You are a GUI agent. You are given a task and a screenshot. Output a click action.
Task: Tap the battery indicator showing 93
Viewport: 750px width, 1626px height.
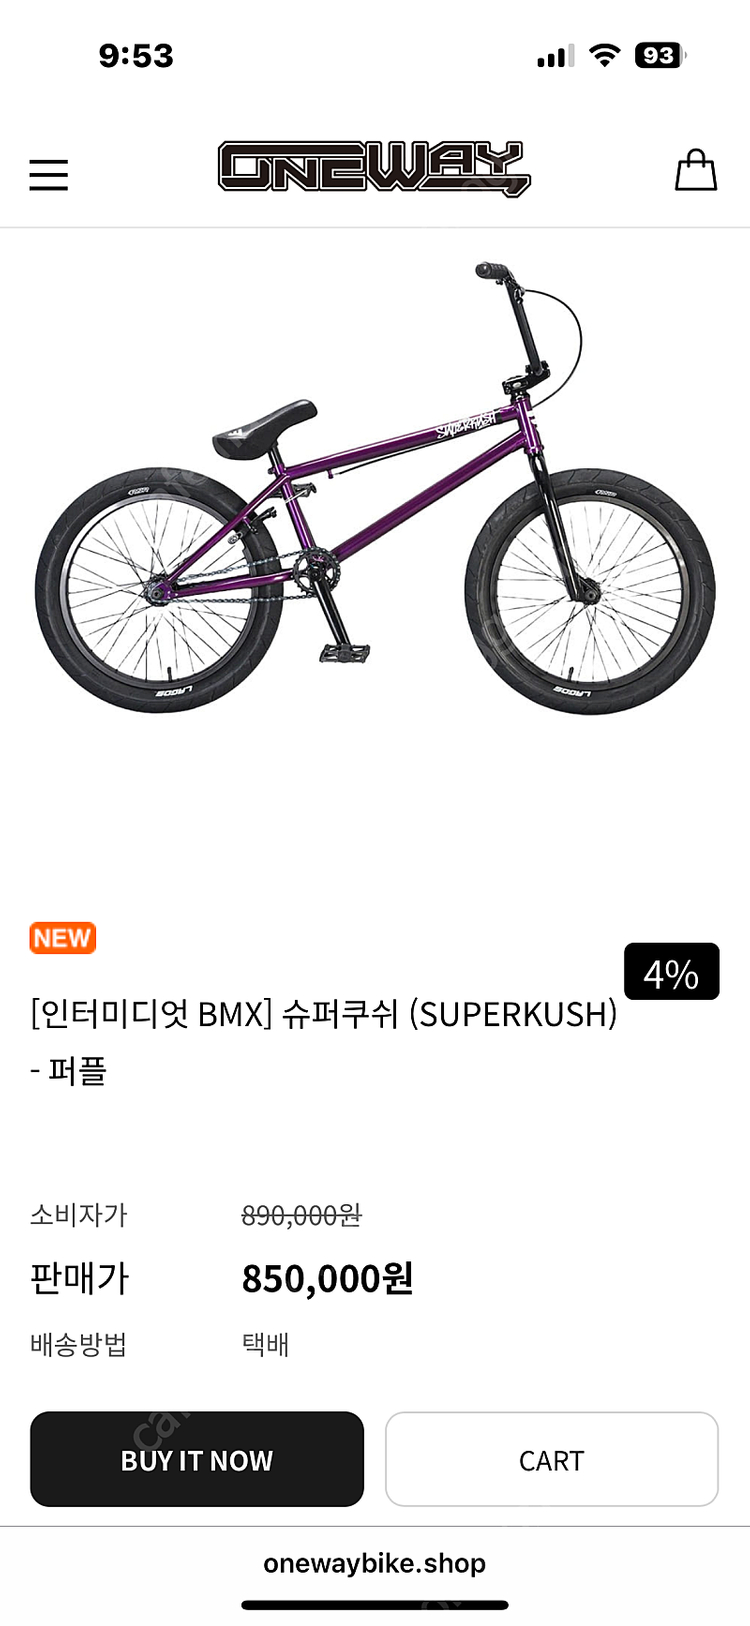click(660, 55)
